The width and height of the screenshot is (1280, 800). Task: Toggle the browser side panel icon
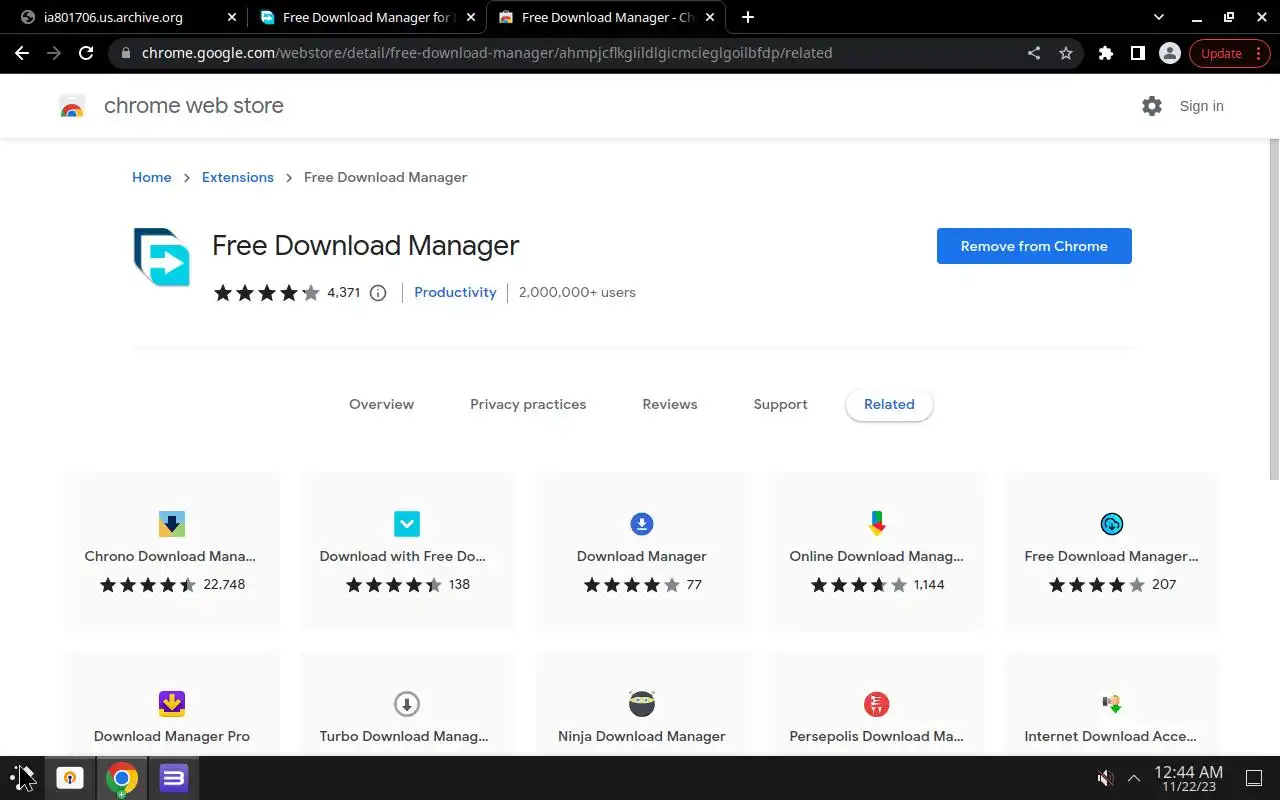pyautogui.click(x=1138, y=53)
